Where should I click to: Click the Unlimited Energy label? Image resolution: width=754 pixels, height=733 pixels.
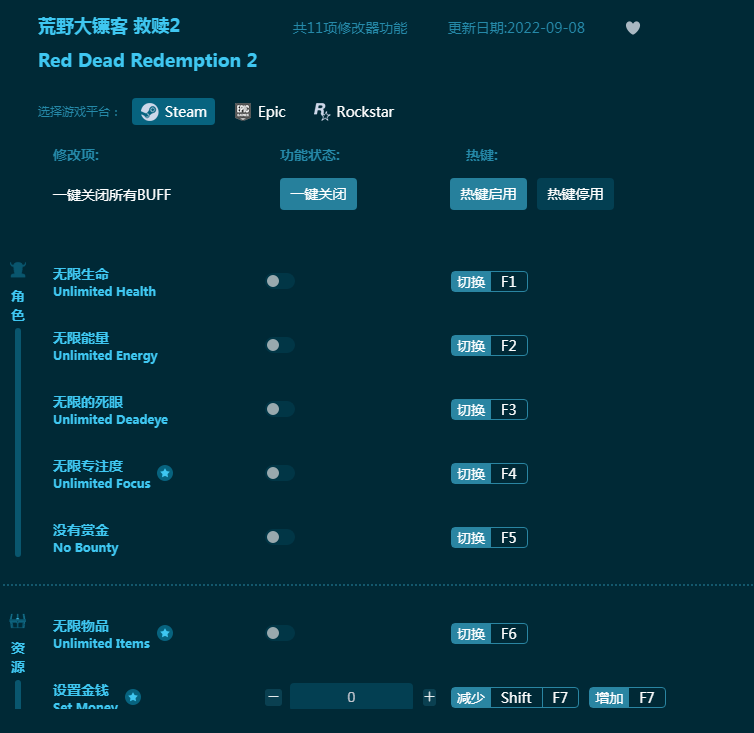click(105, 346)
